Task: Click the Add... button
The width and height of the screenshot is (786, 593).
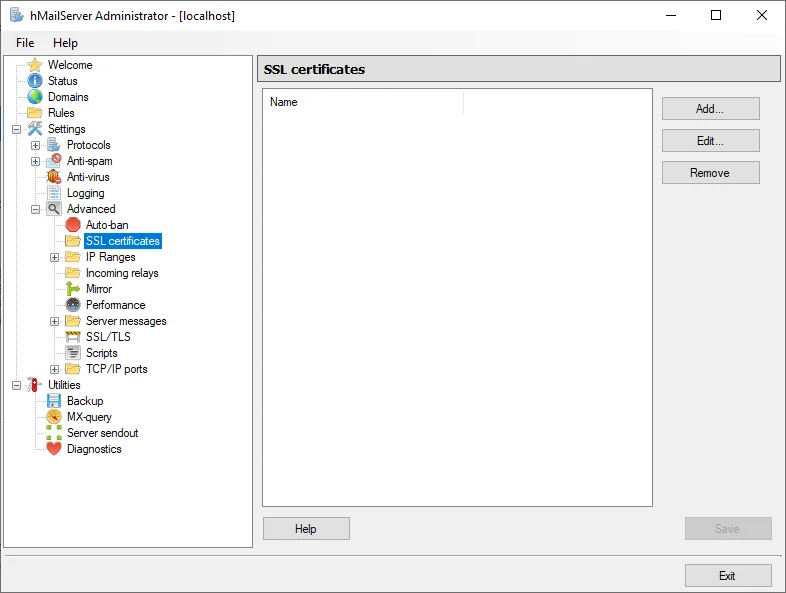Action: coord(710,109)
